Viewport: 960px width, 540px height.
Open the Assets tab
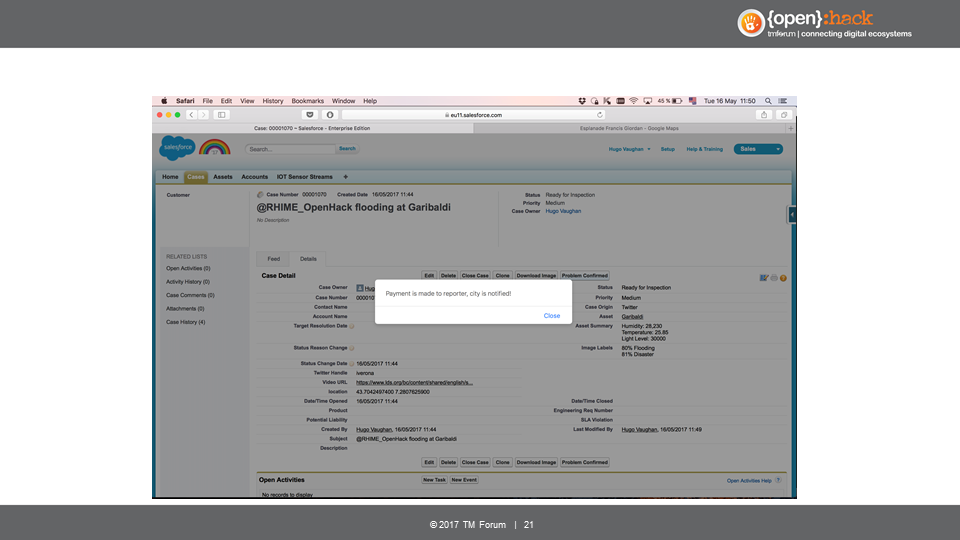(223, 177)
